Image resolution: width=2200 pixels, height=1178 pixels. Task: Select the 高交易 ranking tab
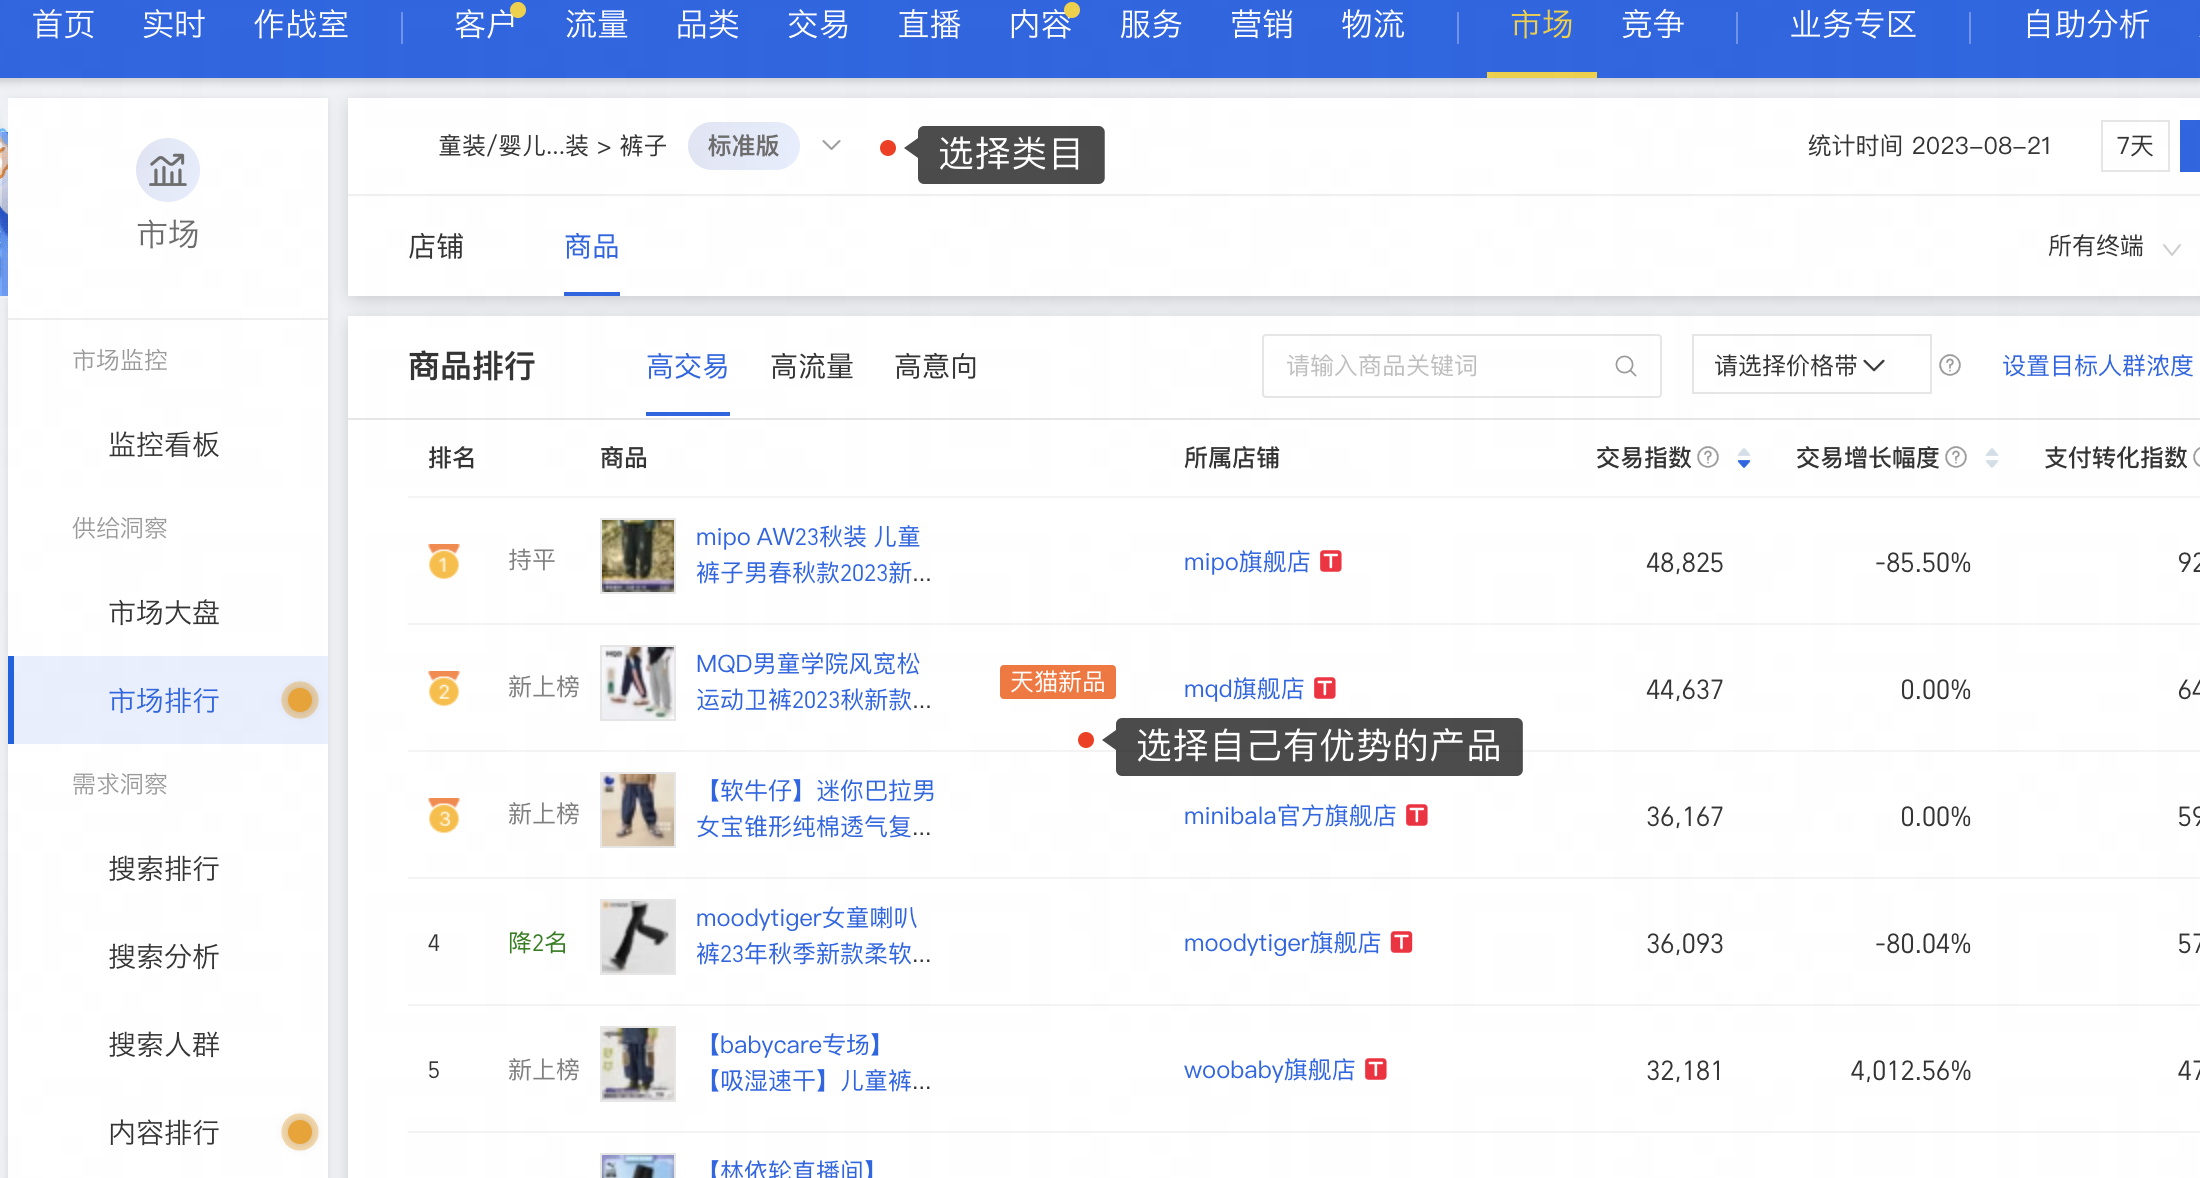pyautogui.click(x=688, y=367)
